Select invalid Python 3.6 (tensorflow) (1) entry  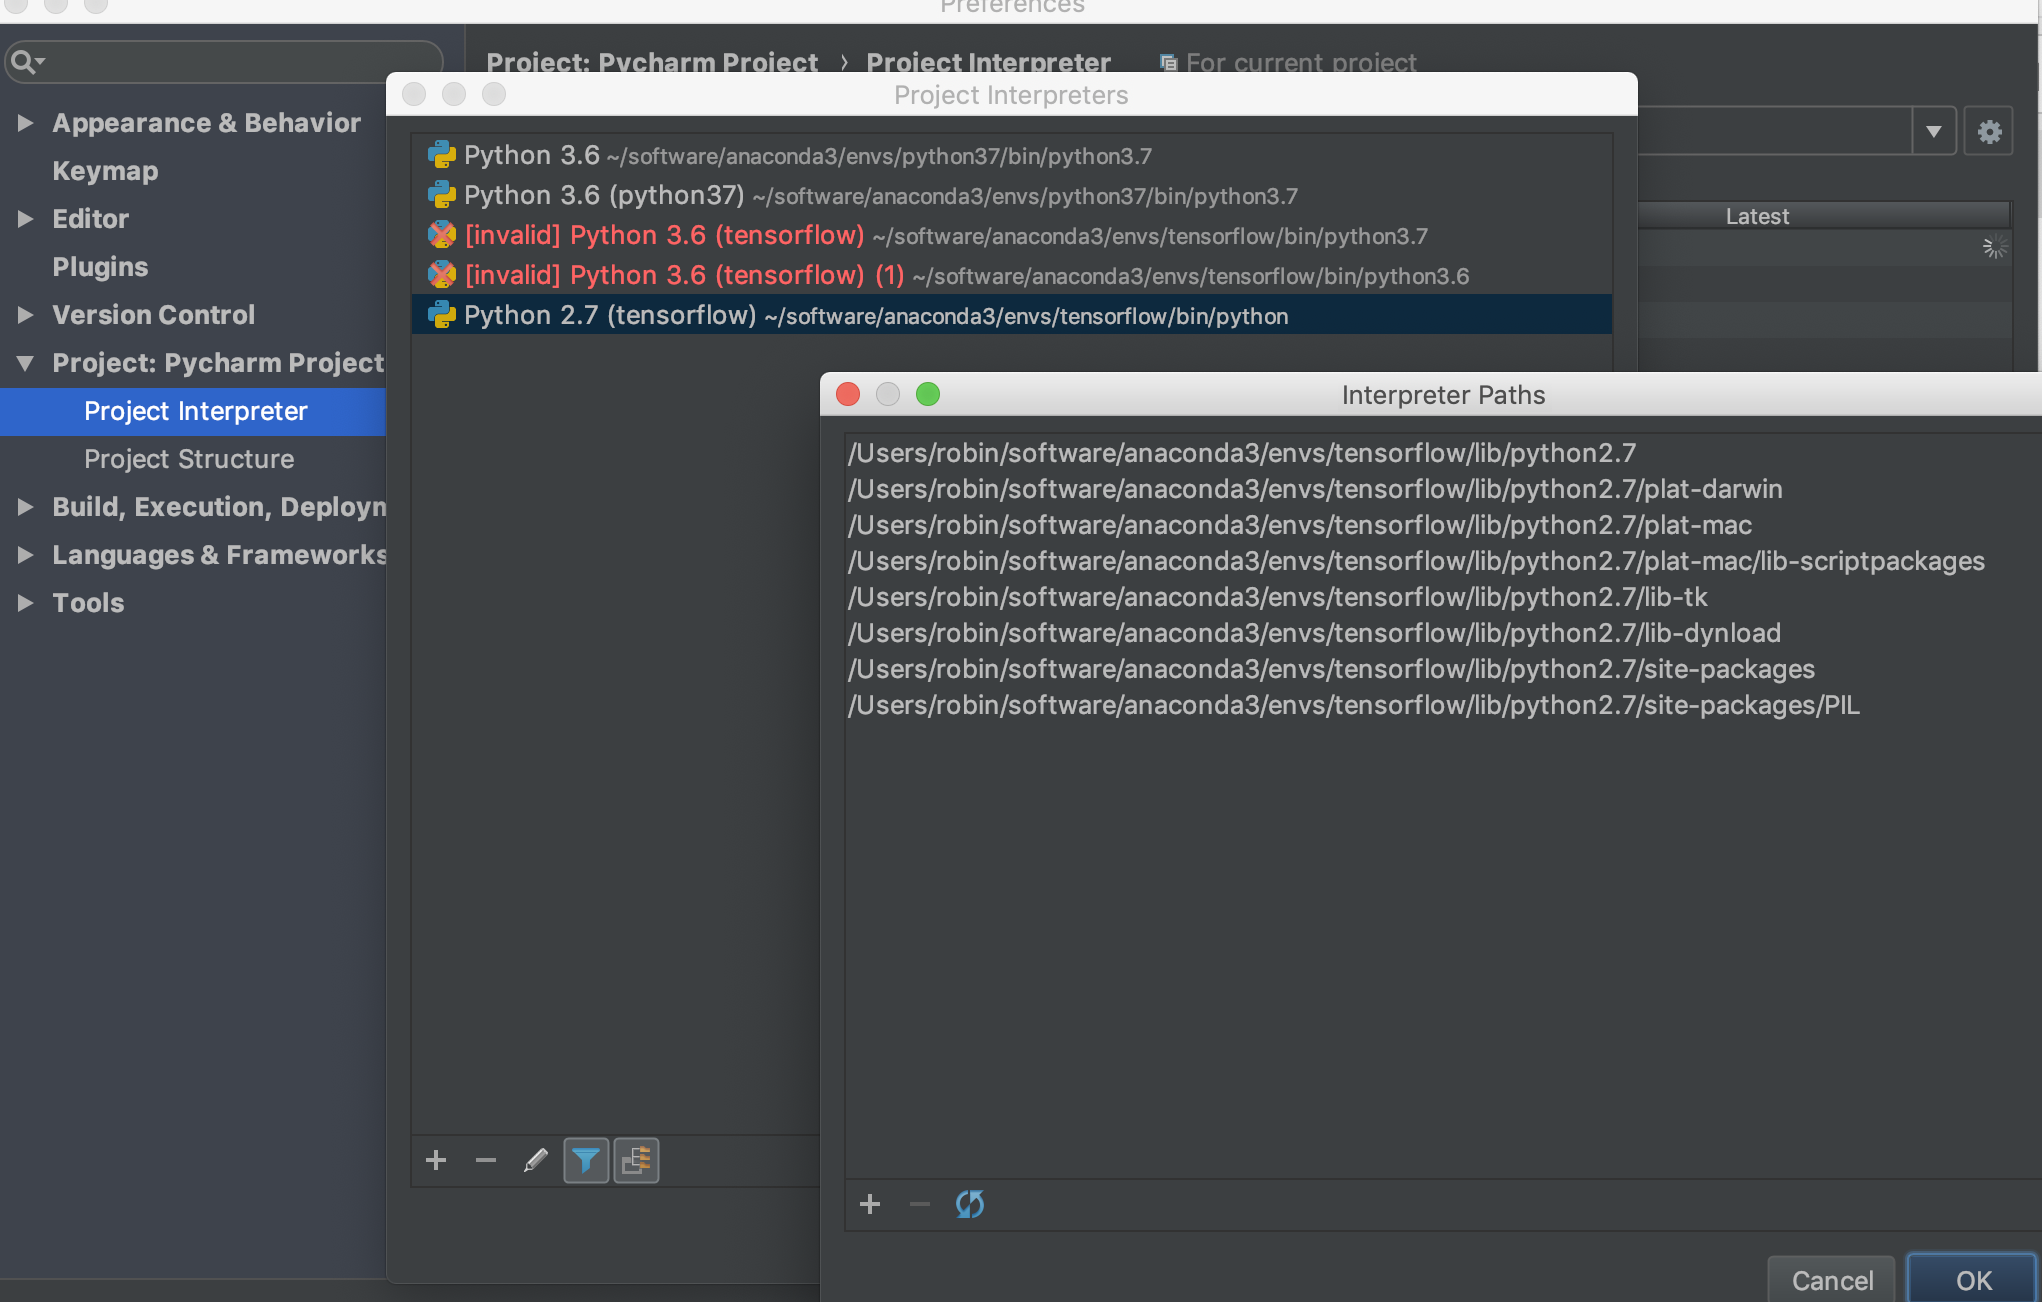(1012, 275)
